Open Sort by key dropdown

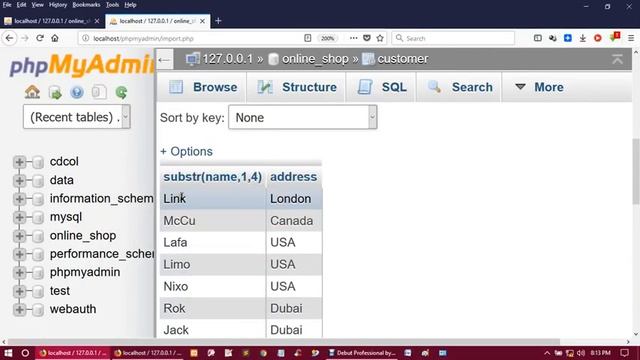(x=303, y=117)
